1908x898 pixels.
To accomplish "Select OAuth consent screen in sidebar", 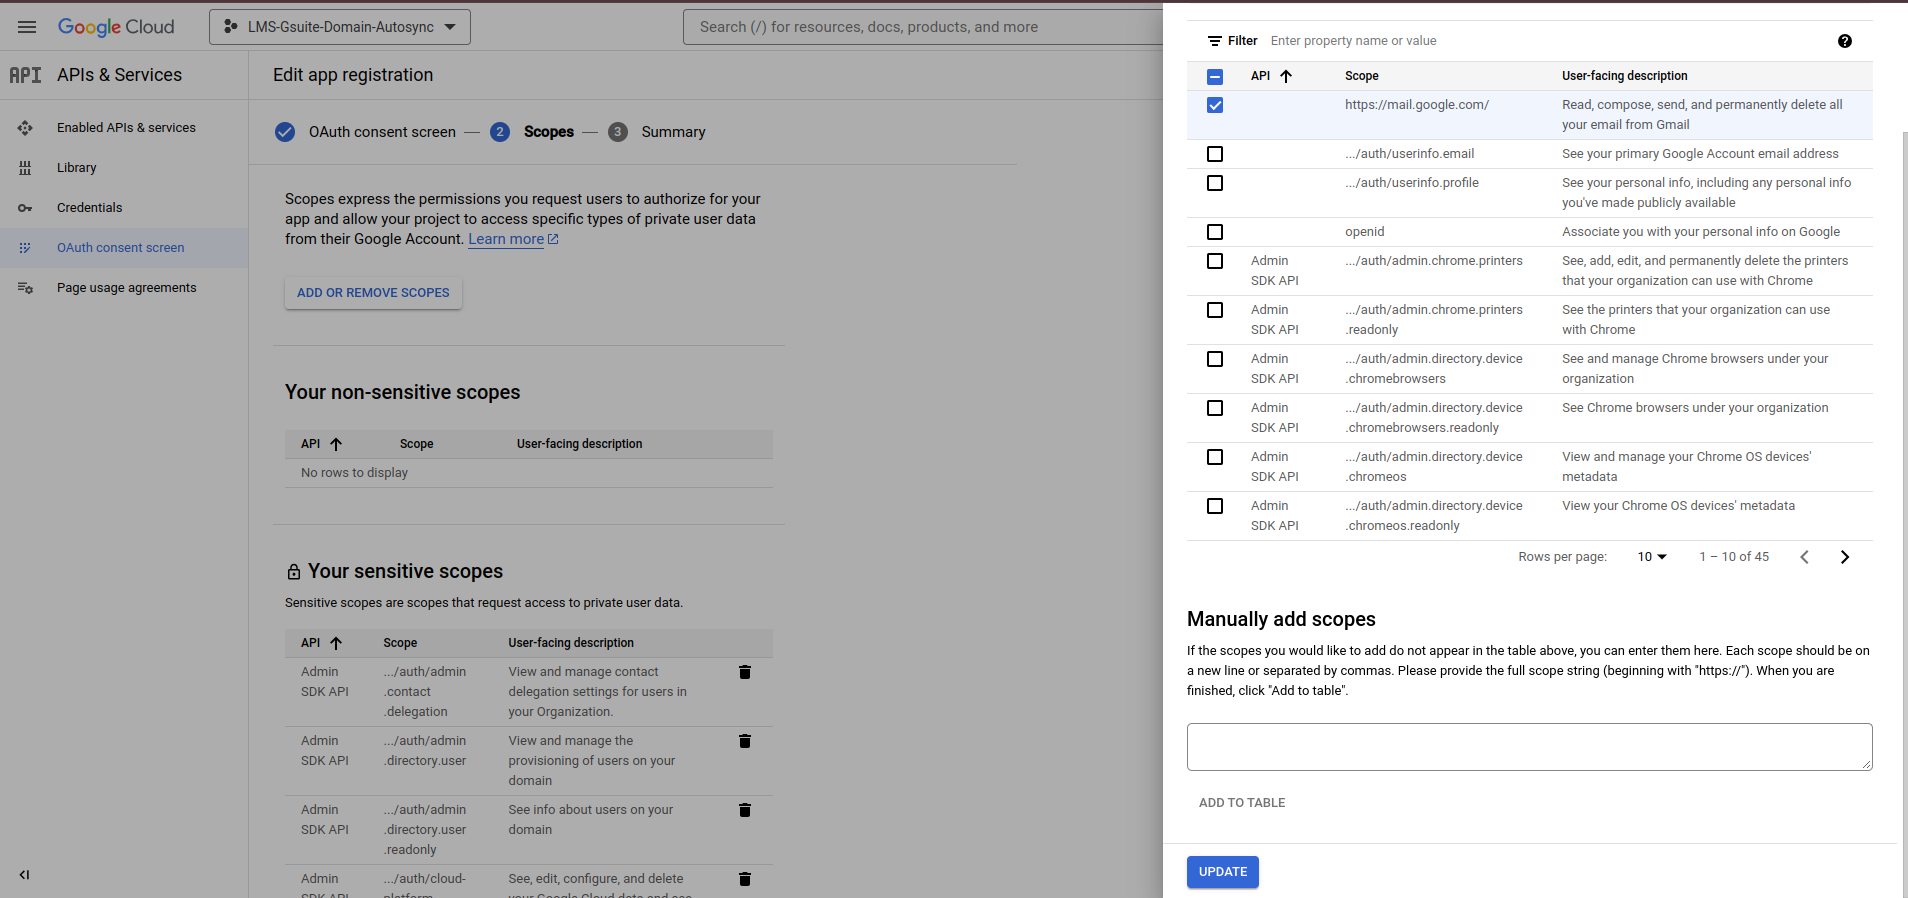I will (120, 248).
